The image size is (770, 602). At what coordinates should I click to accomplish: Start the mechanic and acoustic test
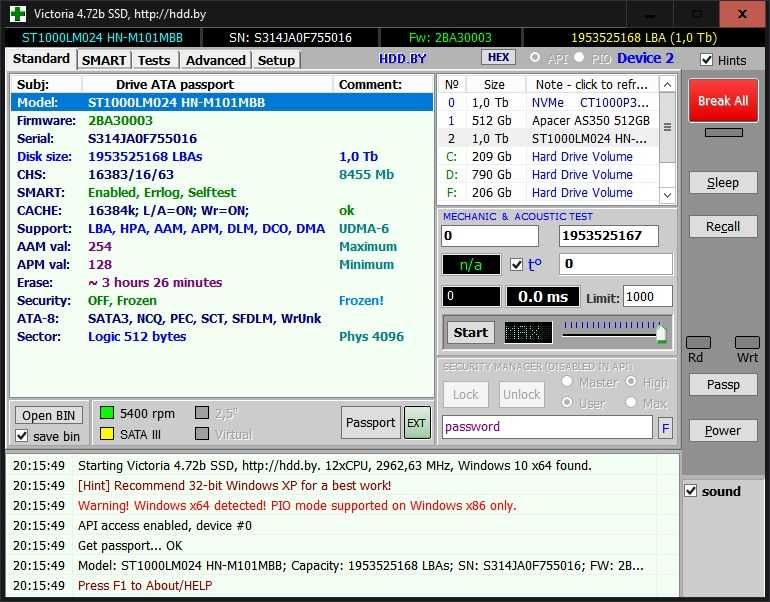[x=470, y=332]
